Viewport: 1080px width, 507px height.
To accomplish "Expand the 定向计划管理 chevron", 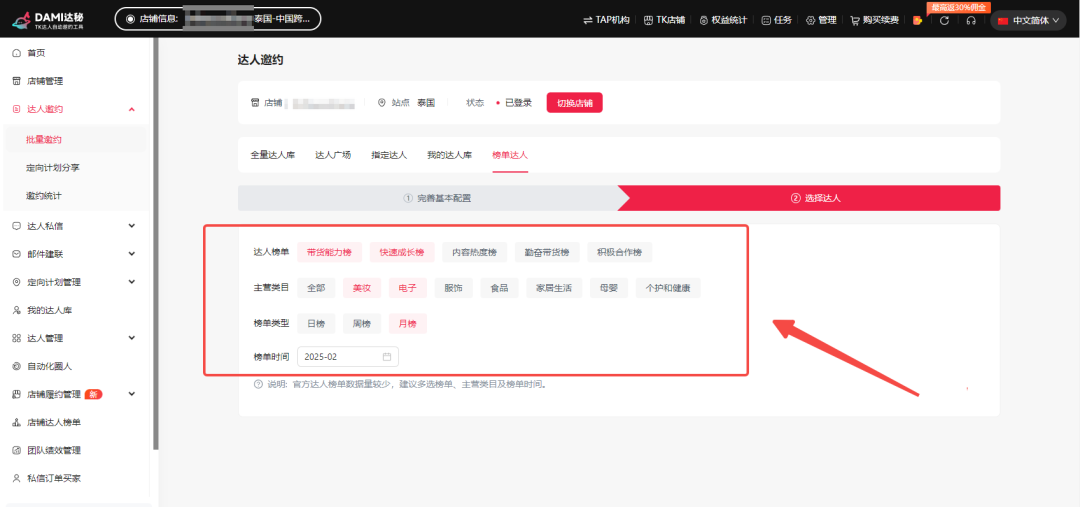I will point(132,282).
